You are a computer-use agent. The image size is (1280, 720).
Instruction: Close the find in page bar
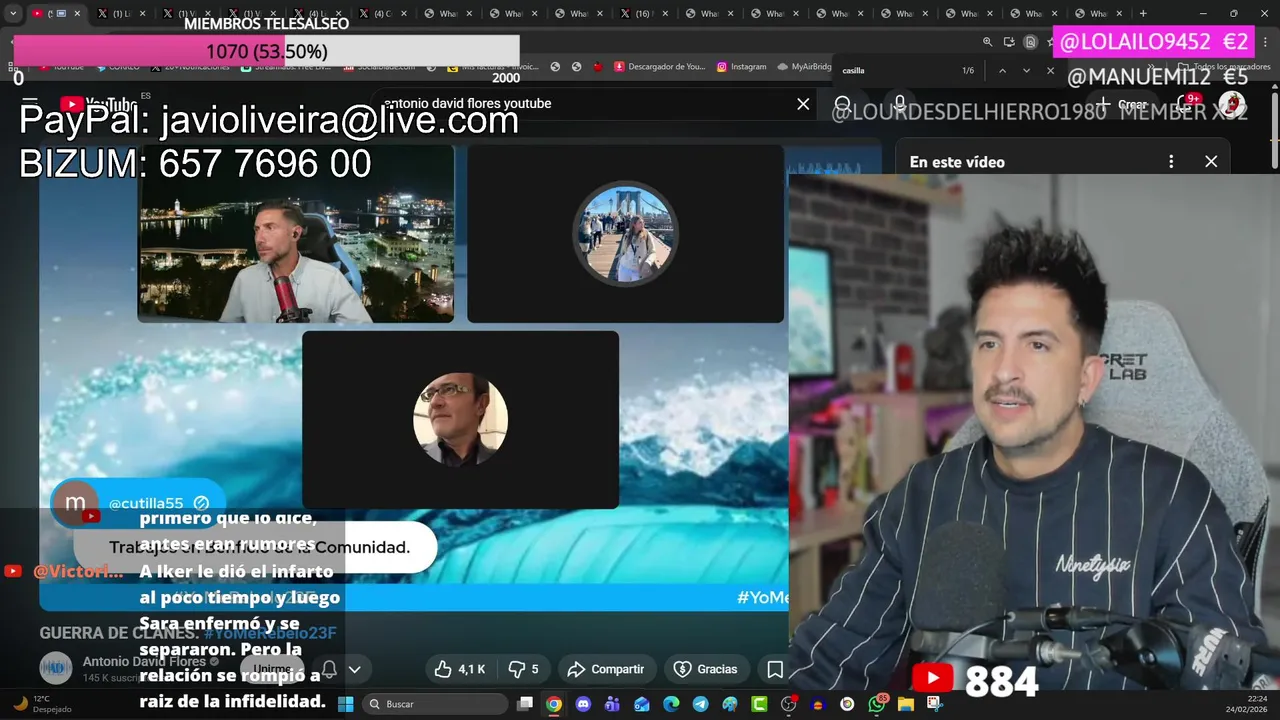[1050, 71]
